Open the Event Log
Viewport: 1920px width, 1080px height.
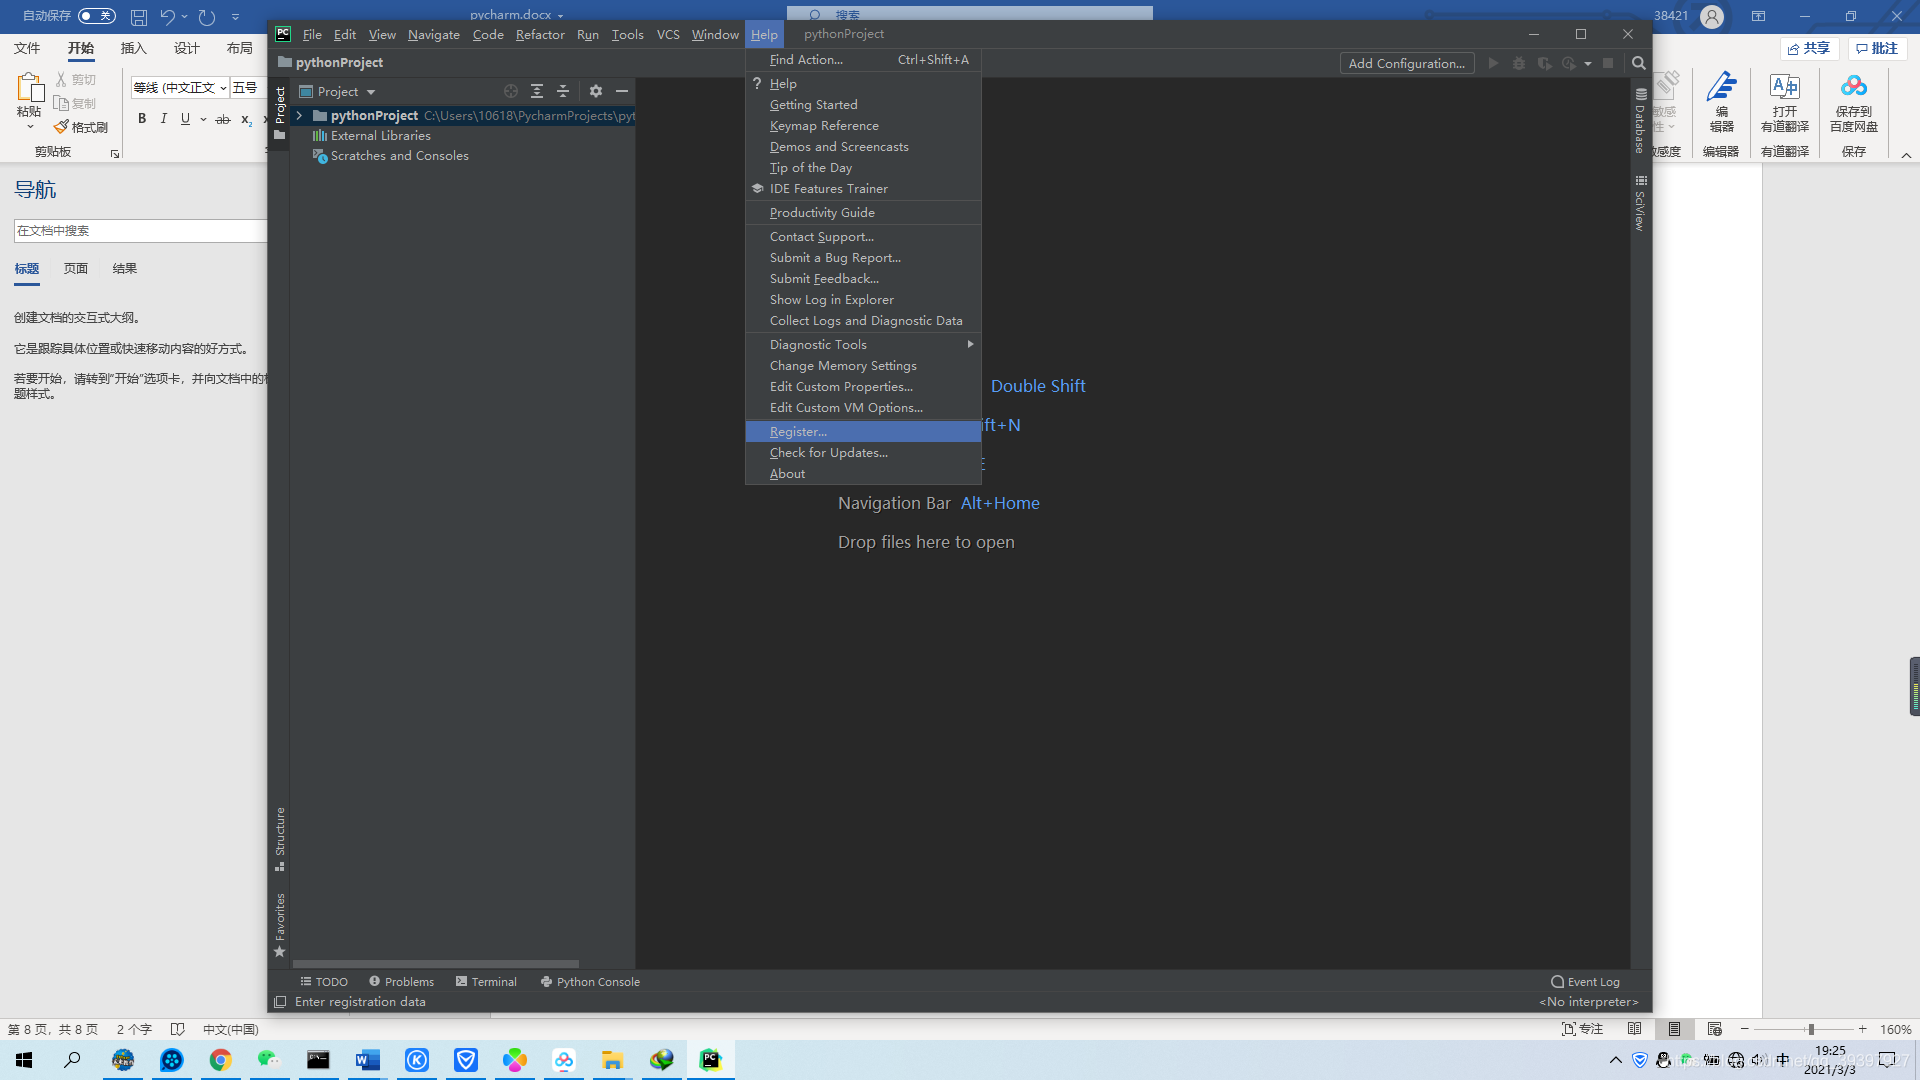coord(1584,981)
